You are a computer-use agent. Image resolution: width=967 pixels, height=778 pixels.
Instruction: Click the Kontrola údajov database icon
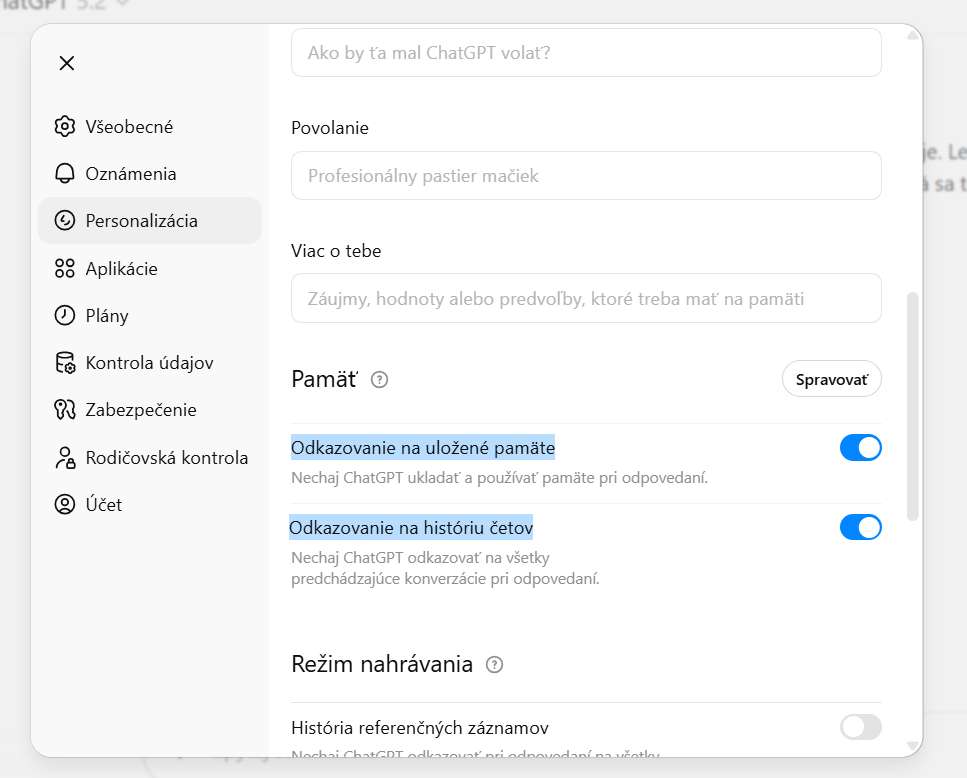(x=65, y=362)
